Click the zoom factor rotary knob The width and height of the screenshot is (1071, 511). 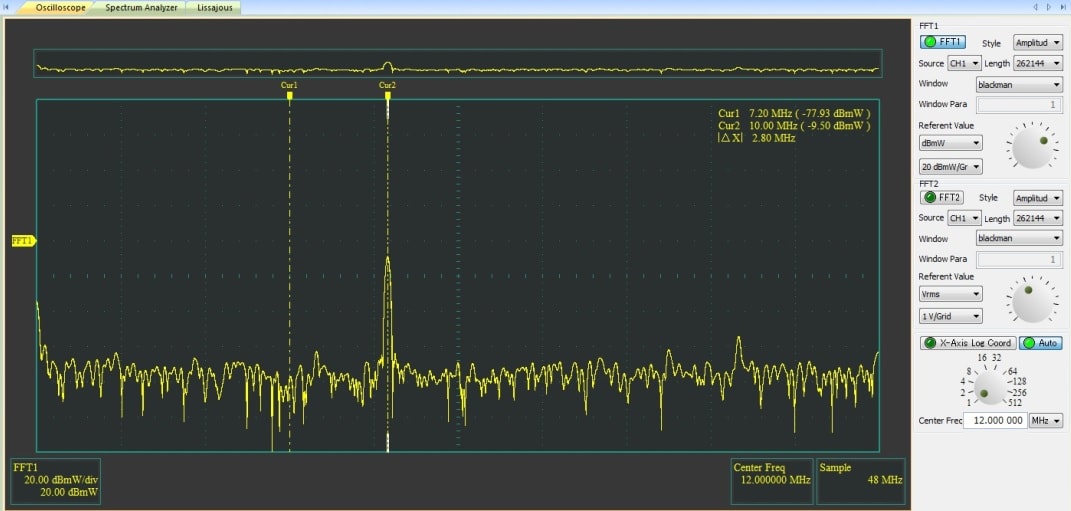(990, 387)
